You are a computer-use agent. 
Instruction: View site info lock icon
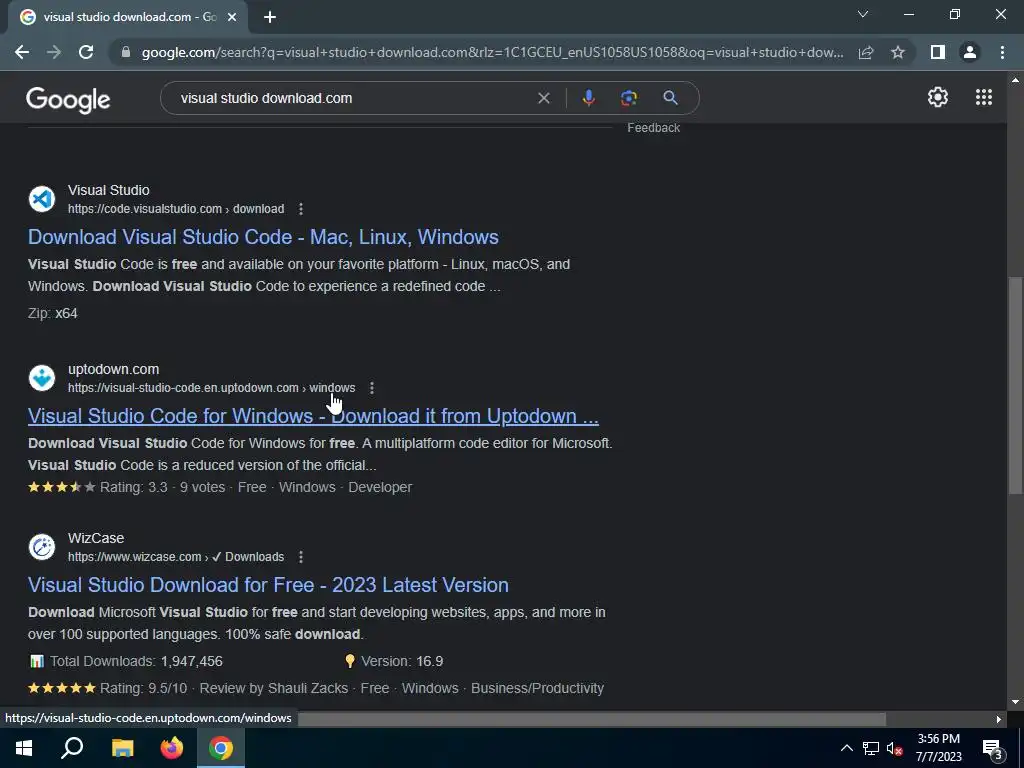click(126, 52)
